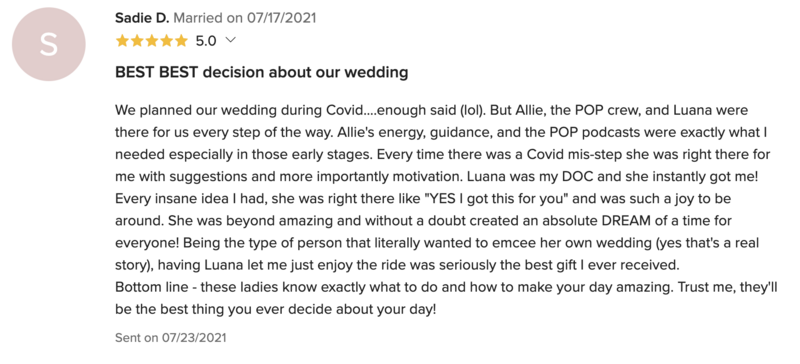Click the final line ending about your day!

pyautogui.click(x=276, y=309)
